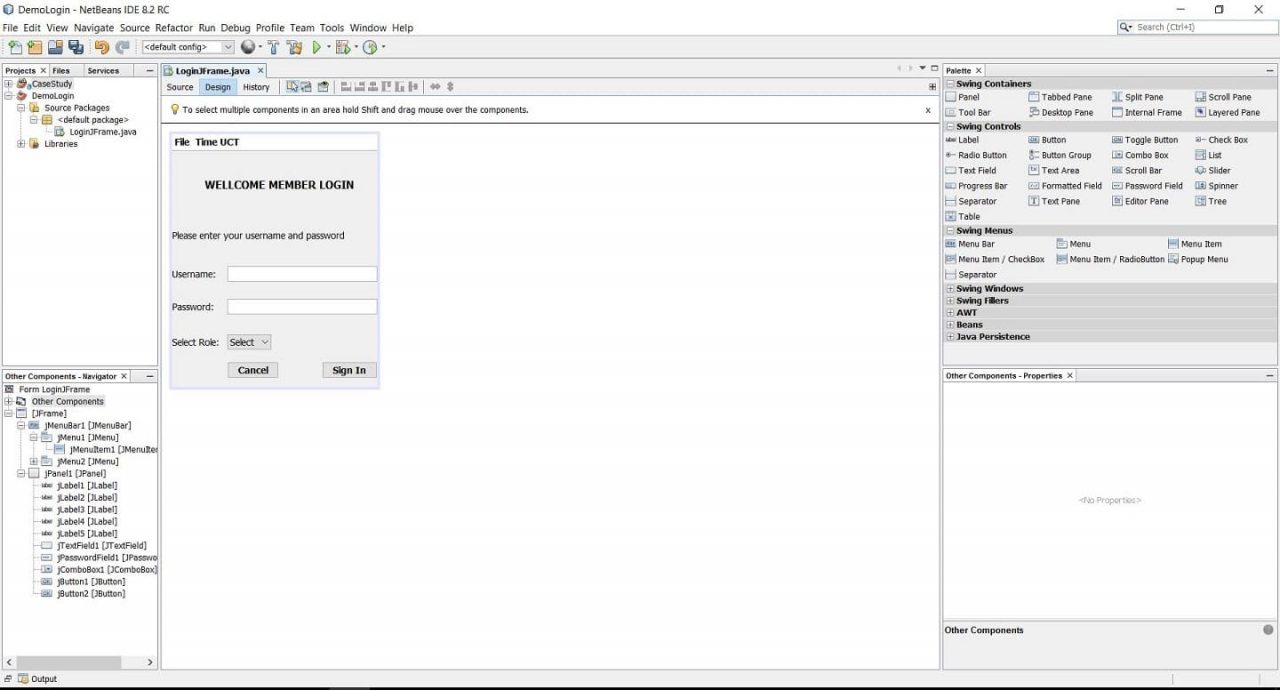
Task: Open the Preview Design icon in the designer toolbar
Action: [323, 87]
